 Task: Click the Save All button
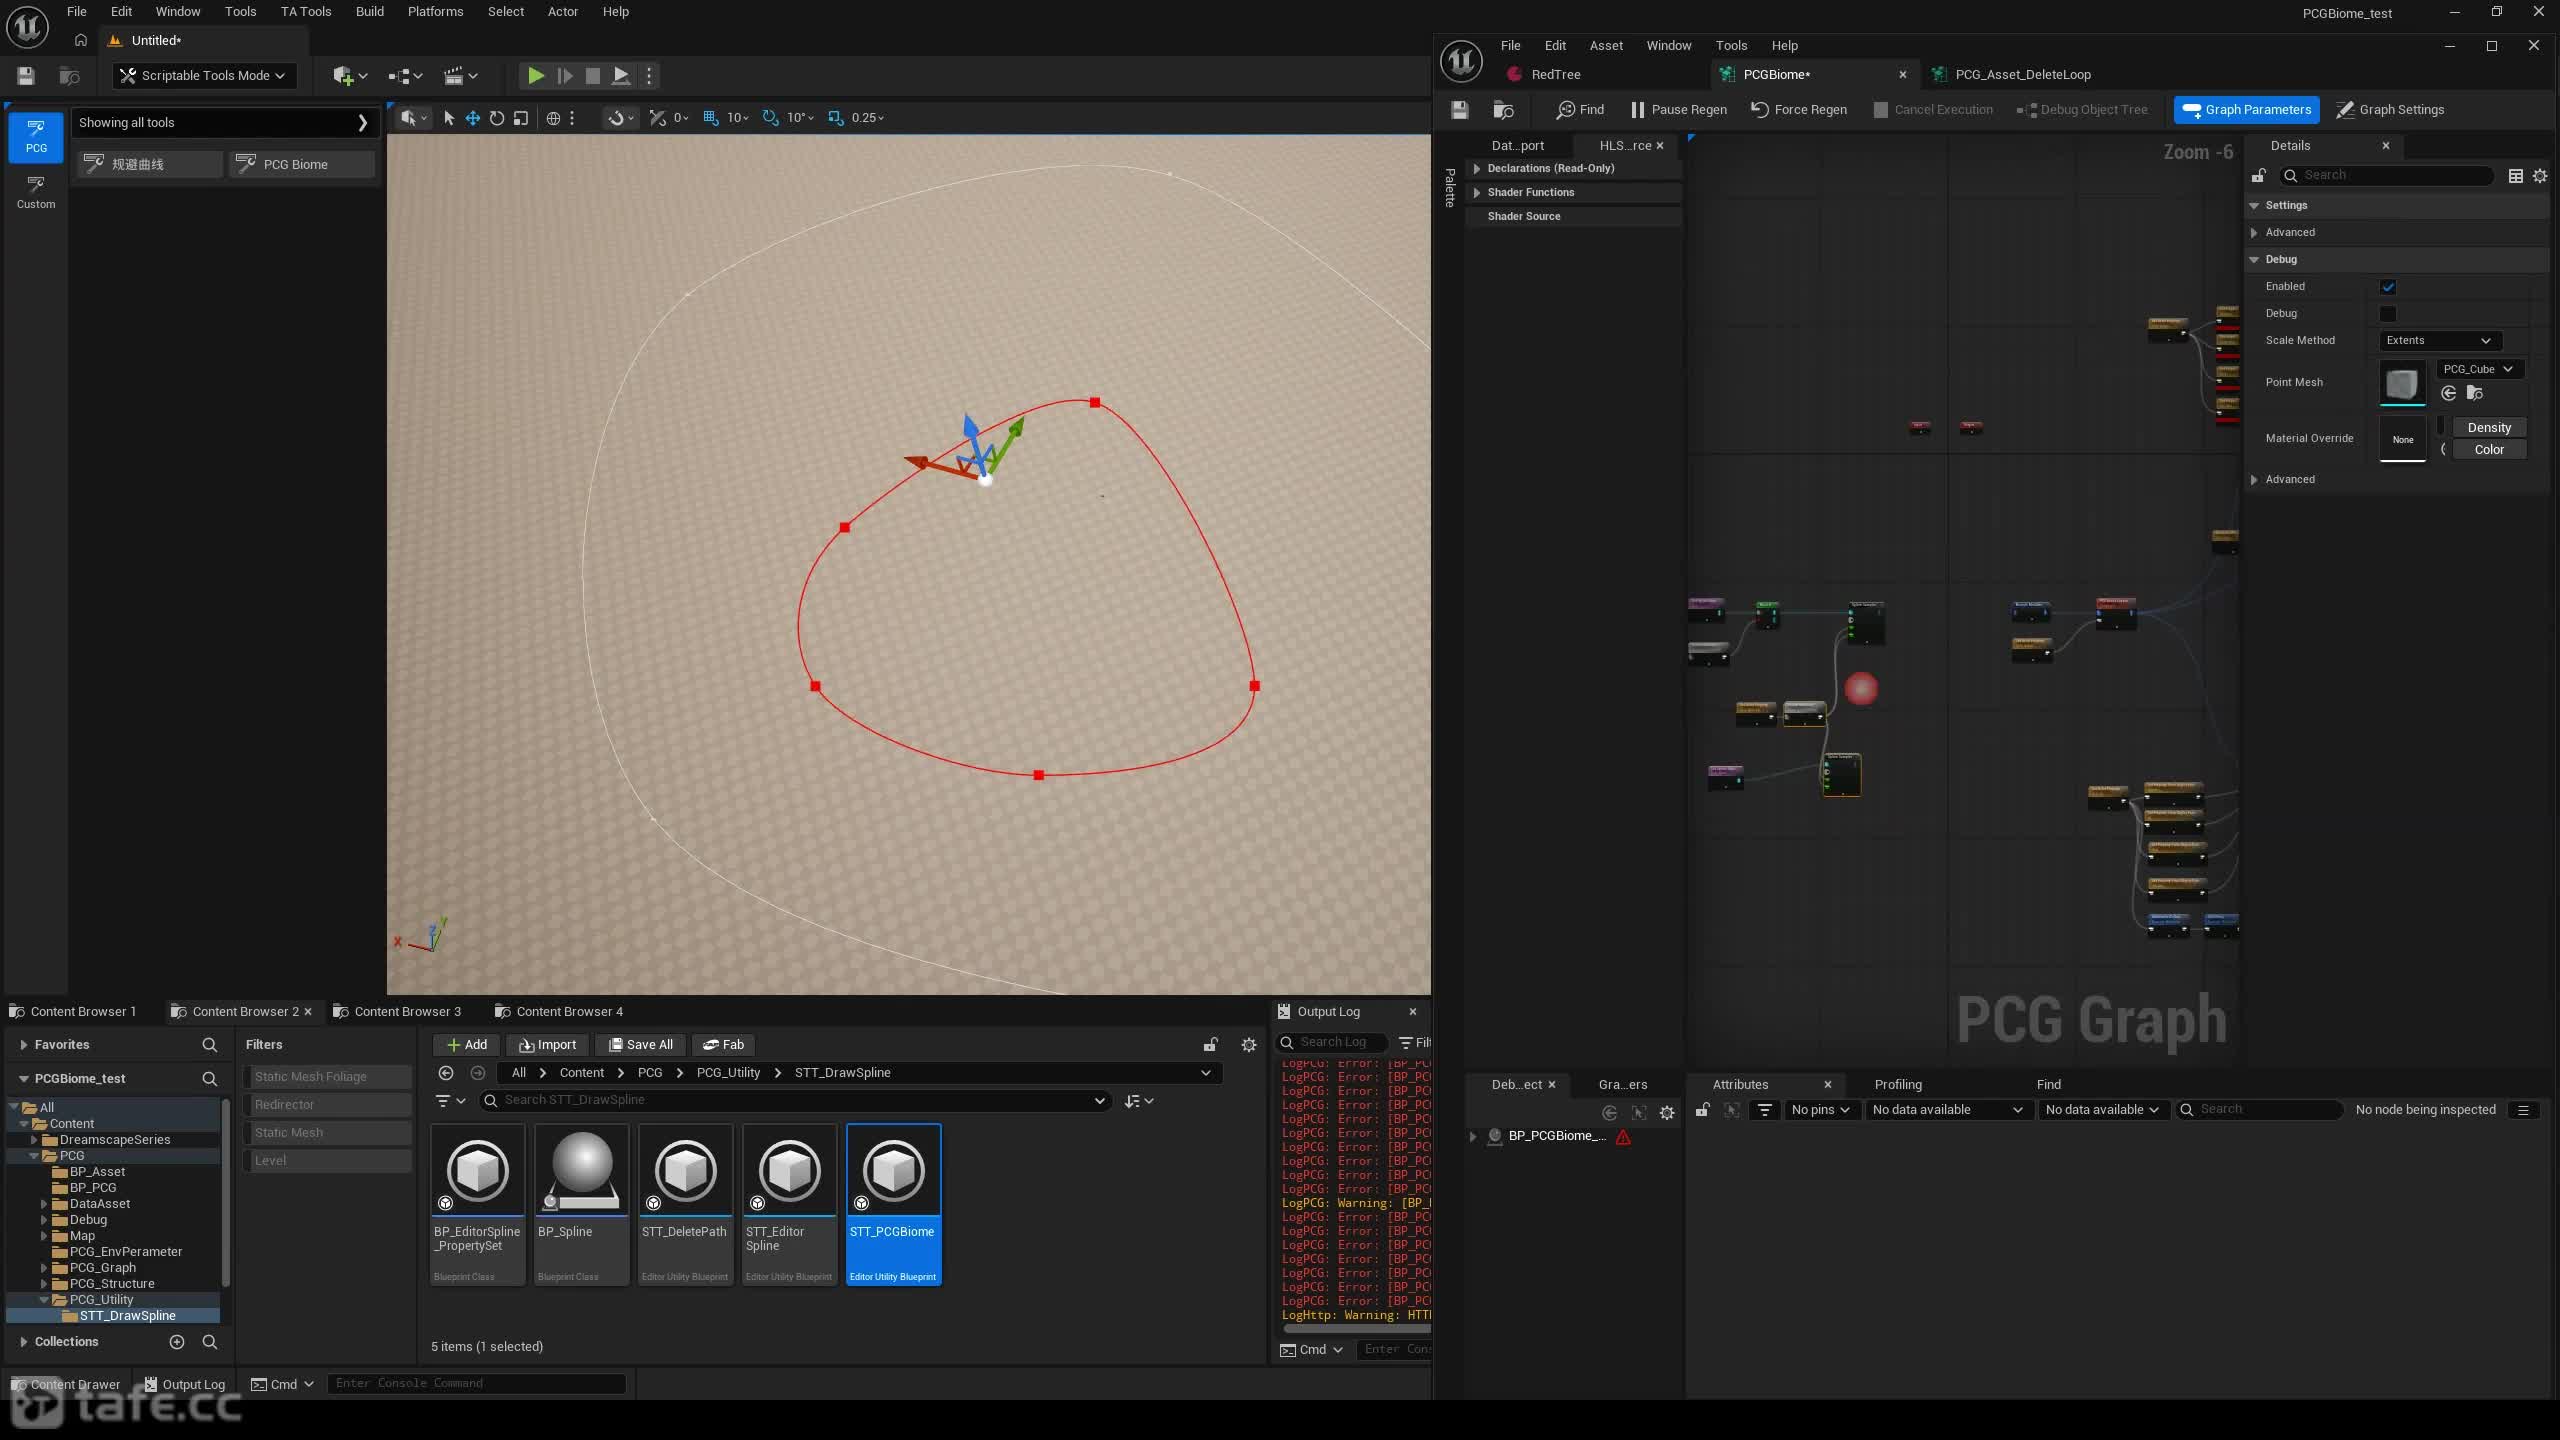coord(640,1045)
